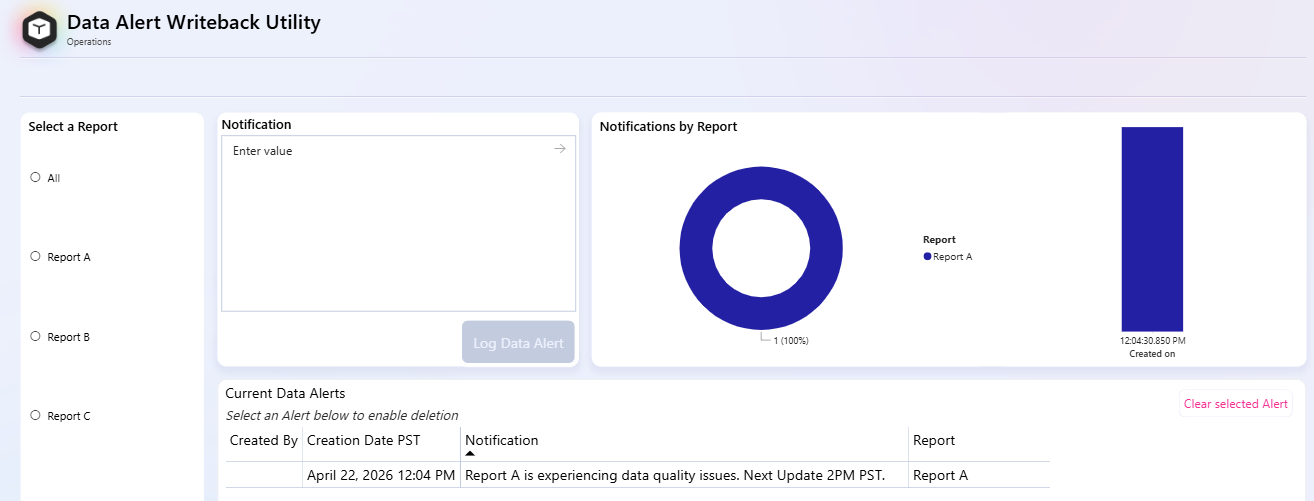Click the sort arrow under Notification header

pos(470,453)
